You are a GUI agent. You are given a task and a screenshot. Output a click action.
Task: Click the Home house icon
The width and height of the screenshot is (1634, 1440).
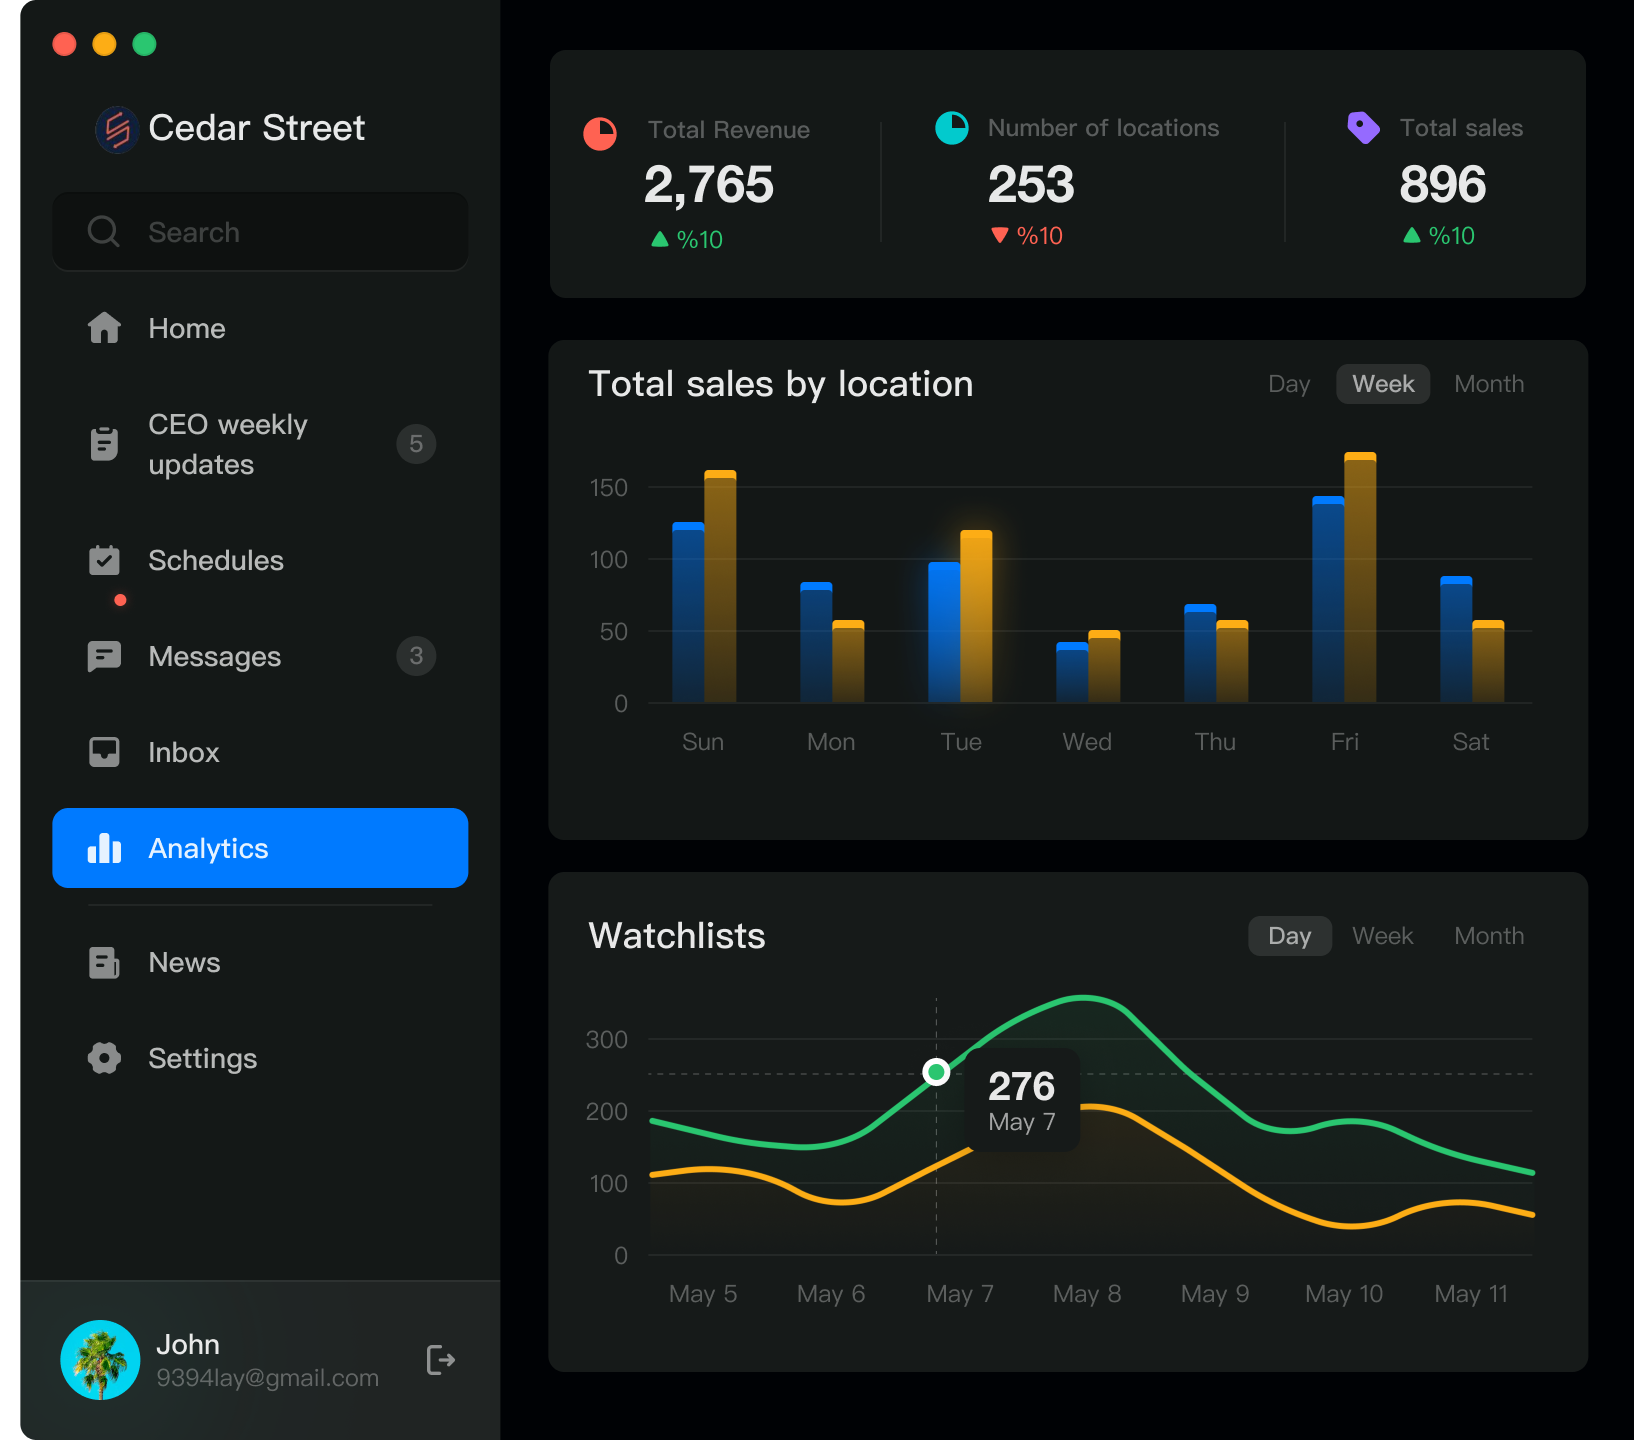coord(104,328)
